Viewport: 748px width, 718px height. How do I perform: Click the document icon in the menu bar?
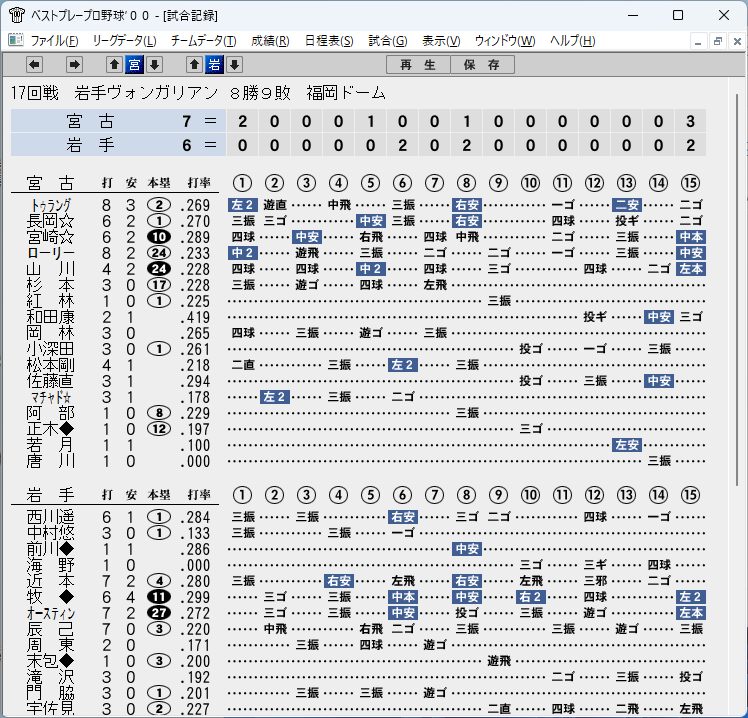click(16, 40)
